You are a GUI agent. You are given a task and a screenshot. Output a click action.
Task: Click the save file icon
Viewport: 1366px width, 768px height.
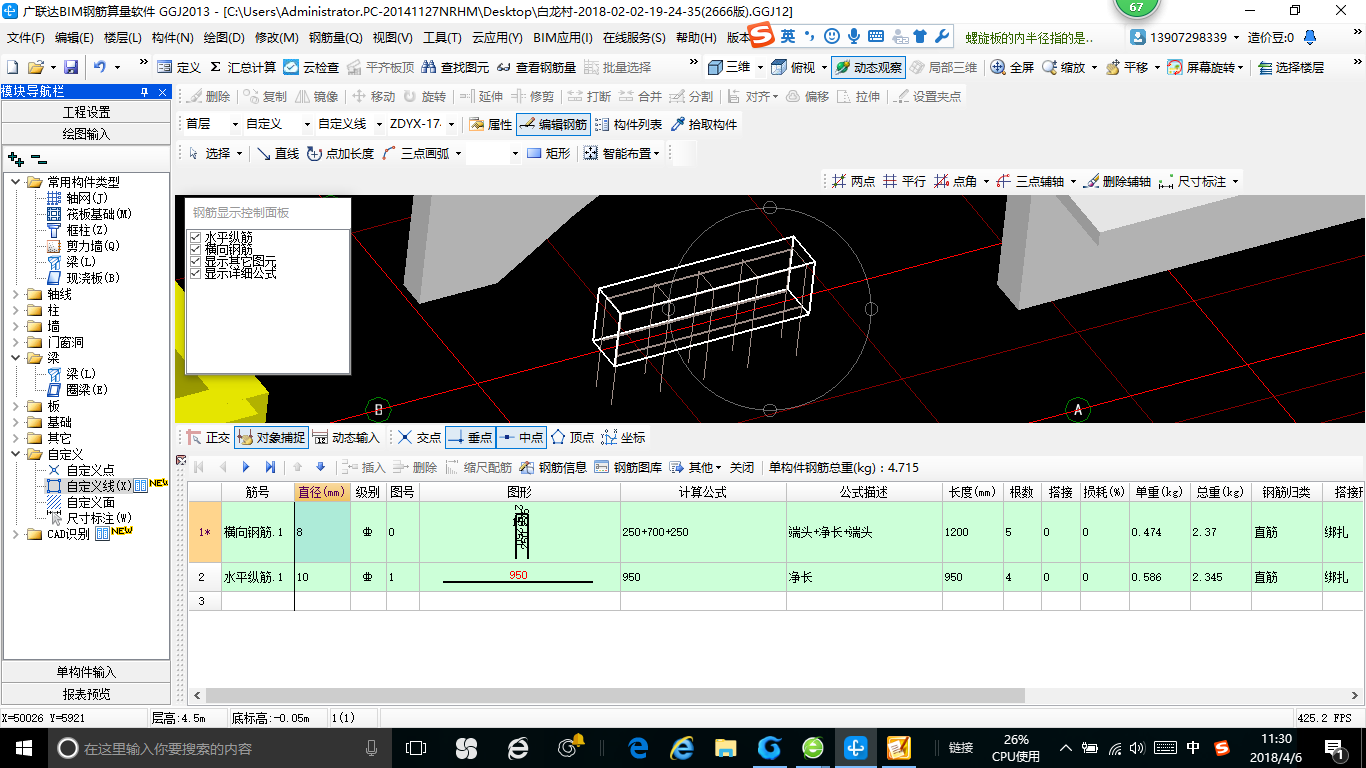(71, 67)
